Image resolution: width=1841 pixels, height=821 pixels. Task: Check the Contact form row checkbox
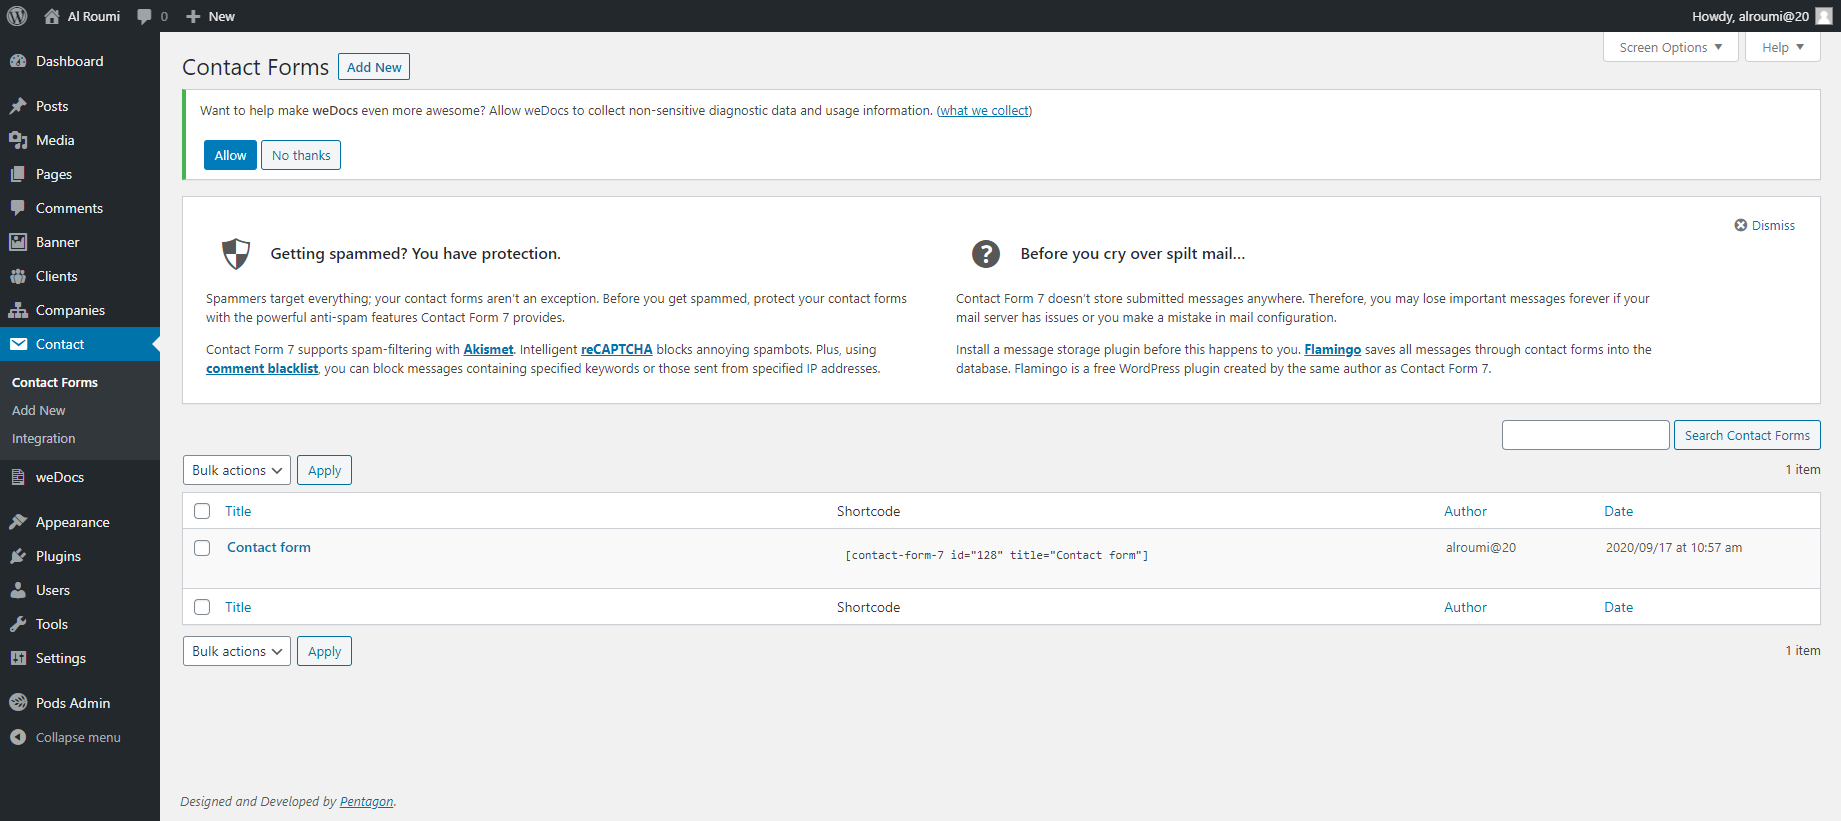(202, 548)
